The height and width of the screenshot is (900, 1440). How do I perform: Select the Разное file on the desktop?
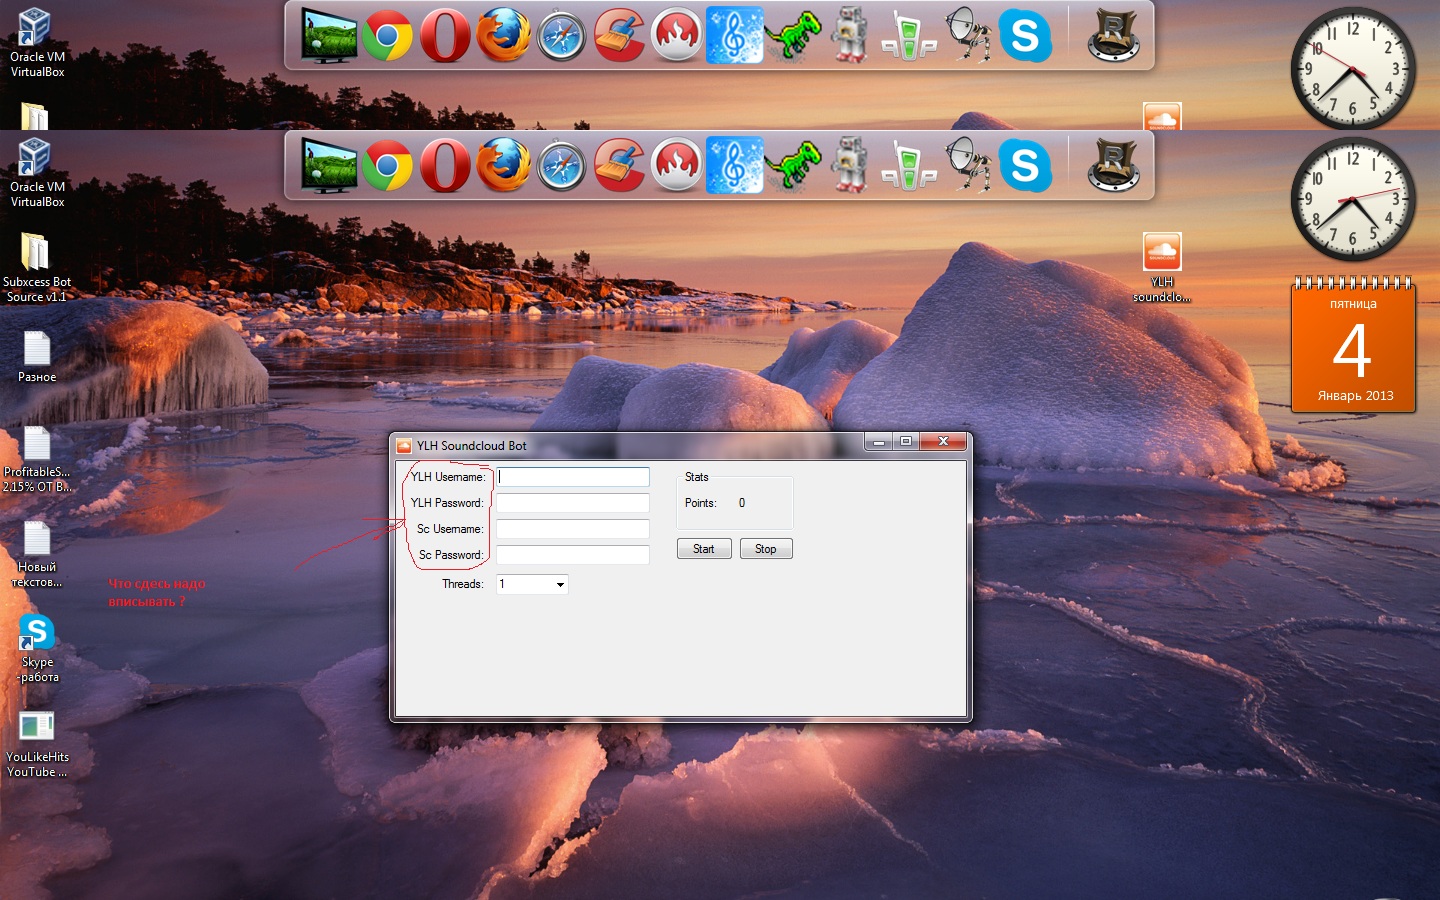click(x=37, y=357)
